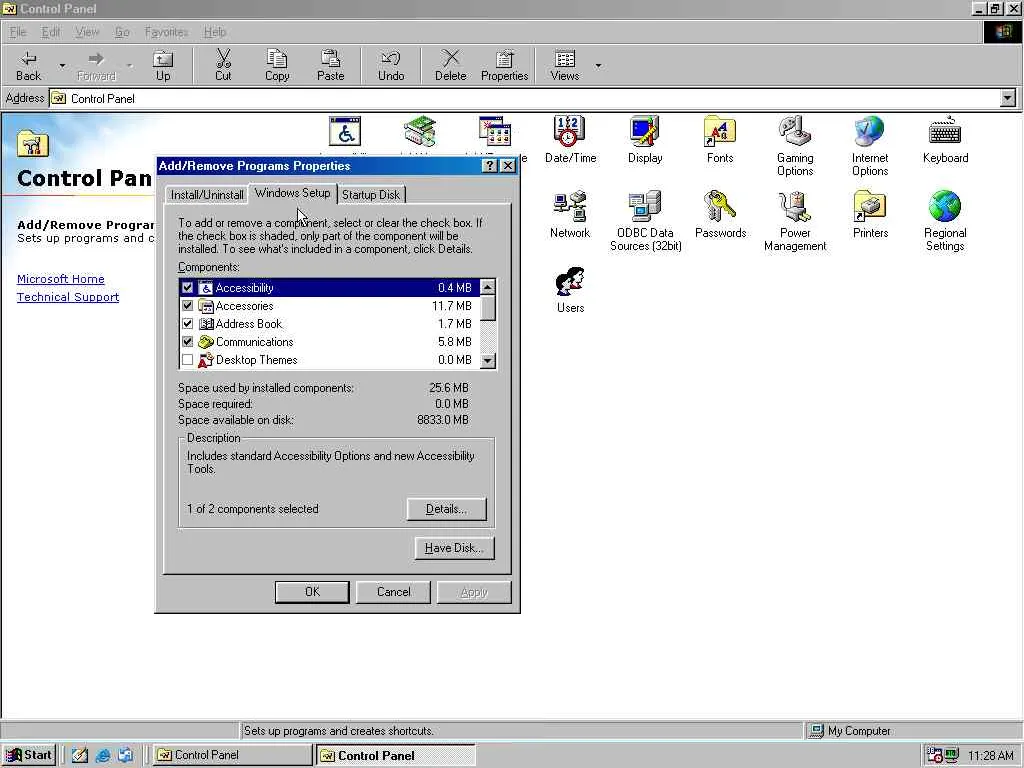Click Cancel in Add/Remove Programs dialog
The height and width of the screenshot is (768, 1024).
click(x=393, y=592)
